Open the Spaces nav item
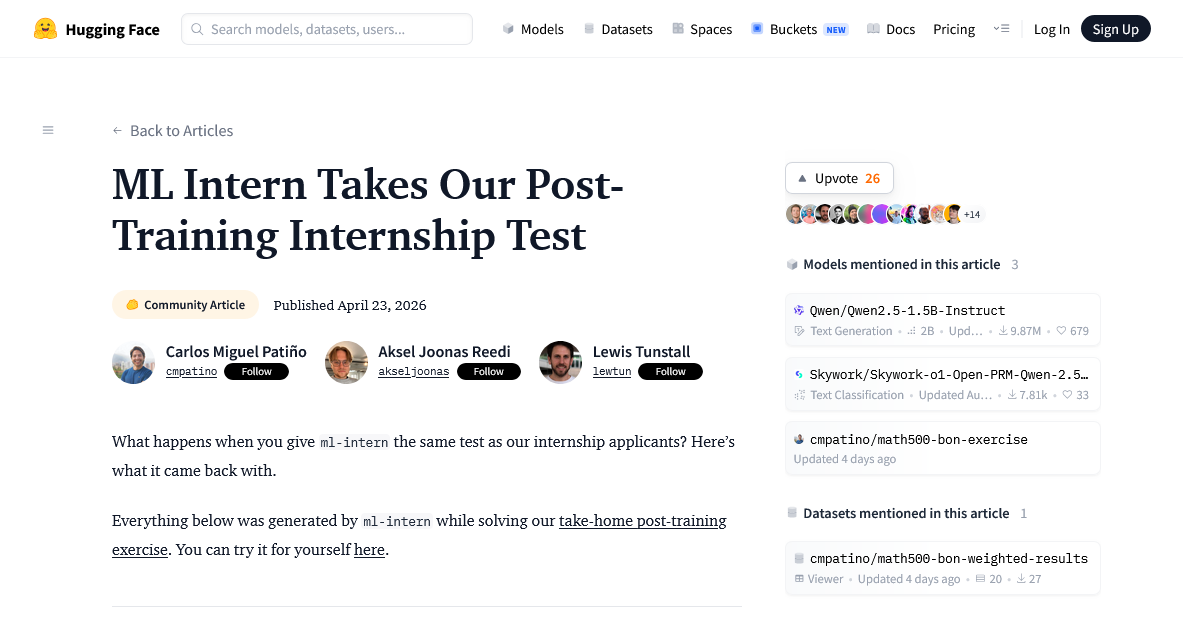1183x623 pixels. pyautogui.click(x=702, y=29)
